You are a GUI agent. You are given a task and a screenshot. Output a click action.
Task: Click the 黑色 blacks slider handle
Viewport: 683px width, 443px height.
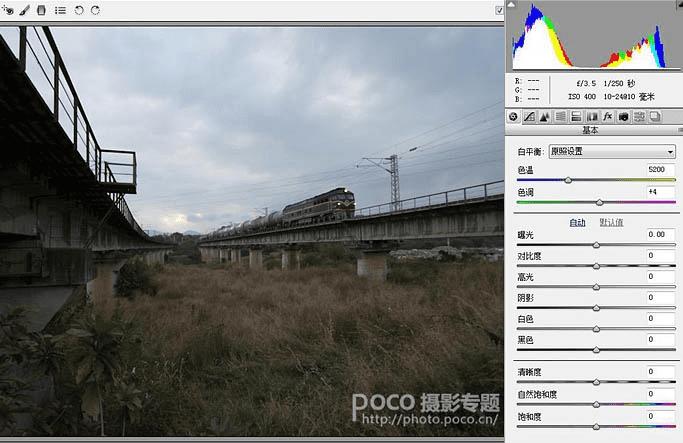tap(596, 350)
